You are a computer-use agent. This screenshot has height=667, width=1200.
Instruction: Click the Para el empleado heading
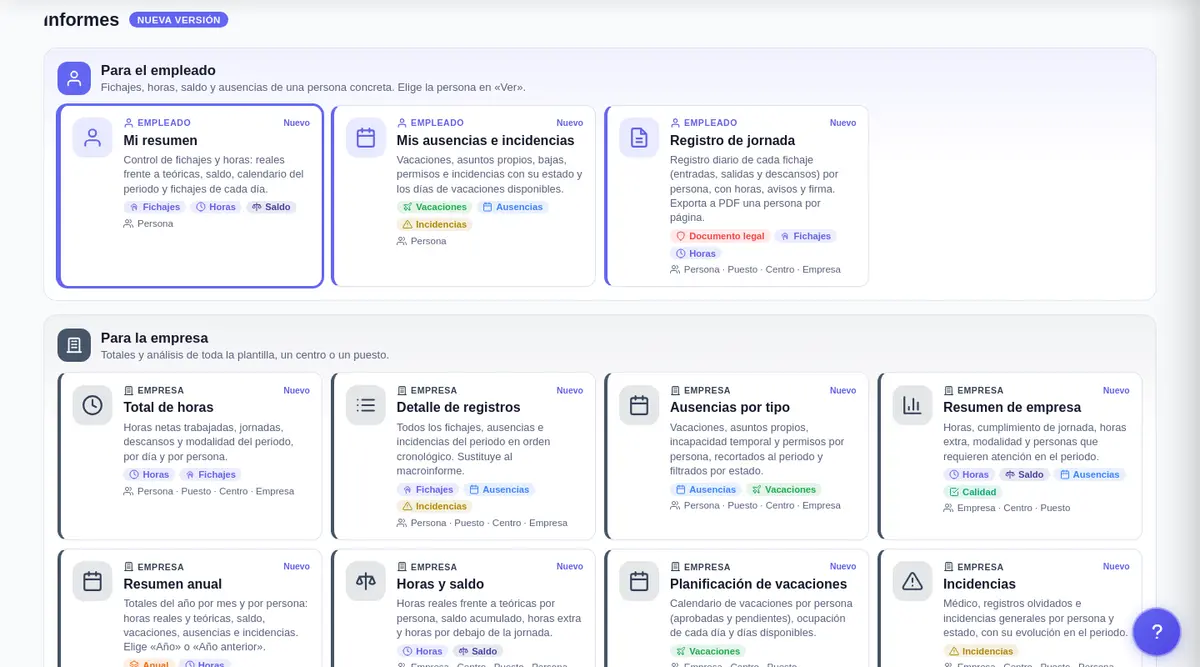(x=158, y=70)
